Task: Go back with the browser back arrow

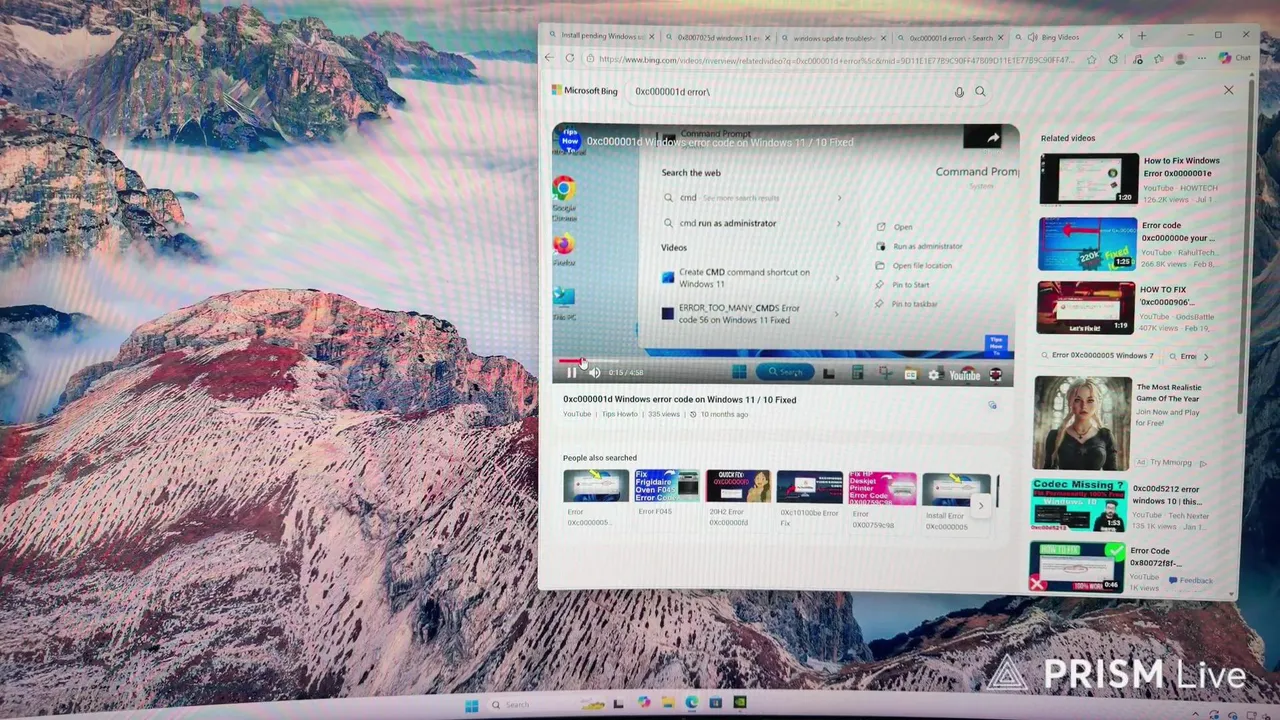Action: 549,59
